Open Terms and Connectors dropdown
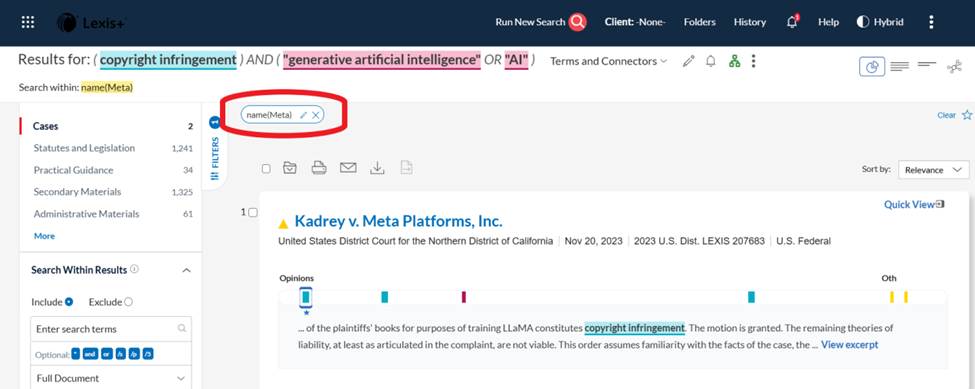Viewport: 975px width, 389px height. [x=609, y=62]
